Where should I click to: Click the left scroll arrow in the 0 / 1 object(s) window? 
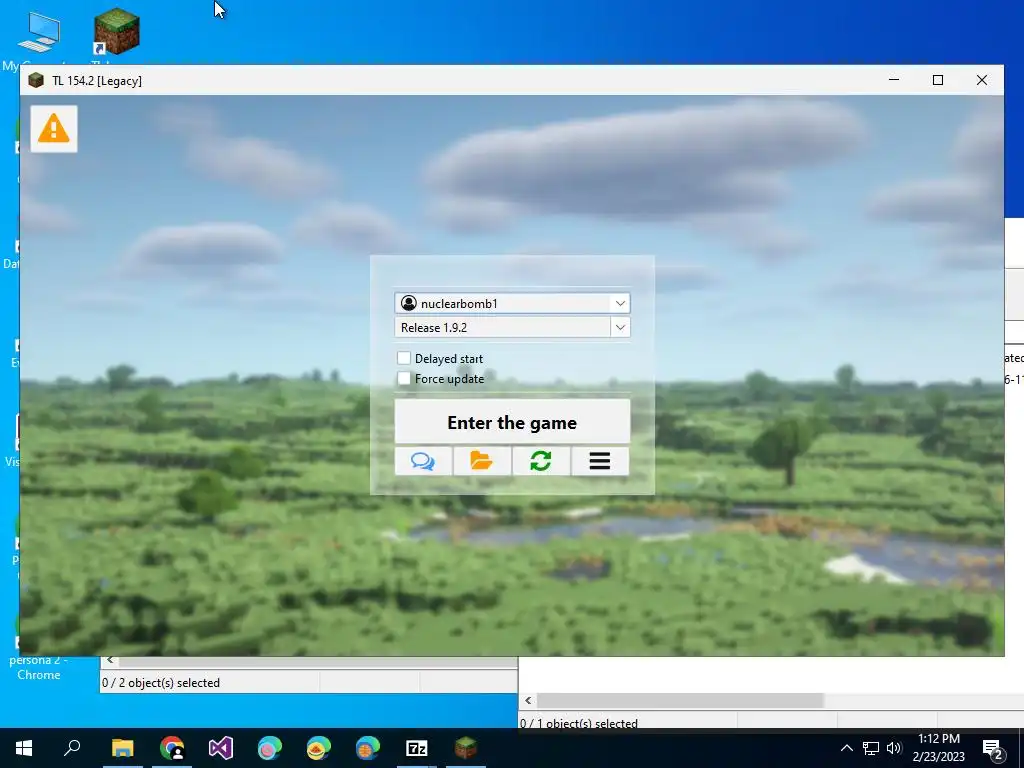coord(528,700)
